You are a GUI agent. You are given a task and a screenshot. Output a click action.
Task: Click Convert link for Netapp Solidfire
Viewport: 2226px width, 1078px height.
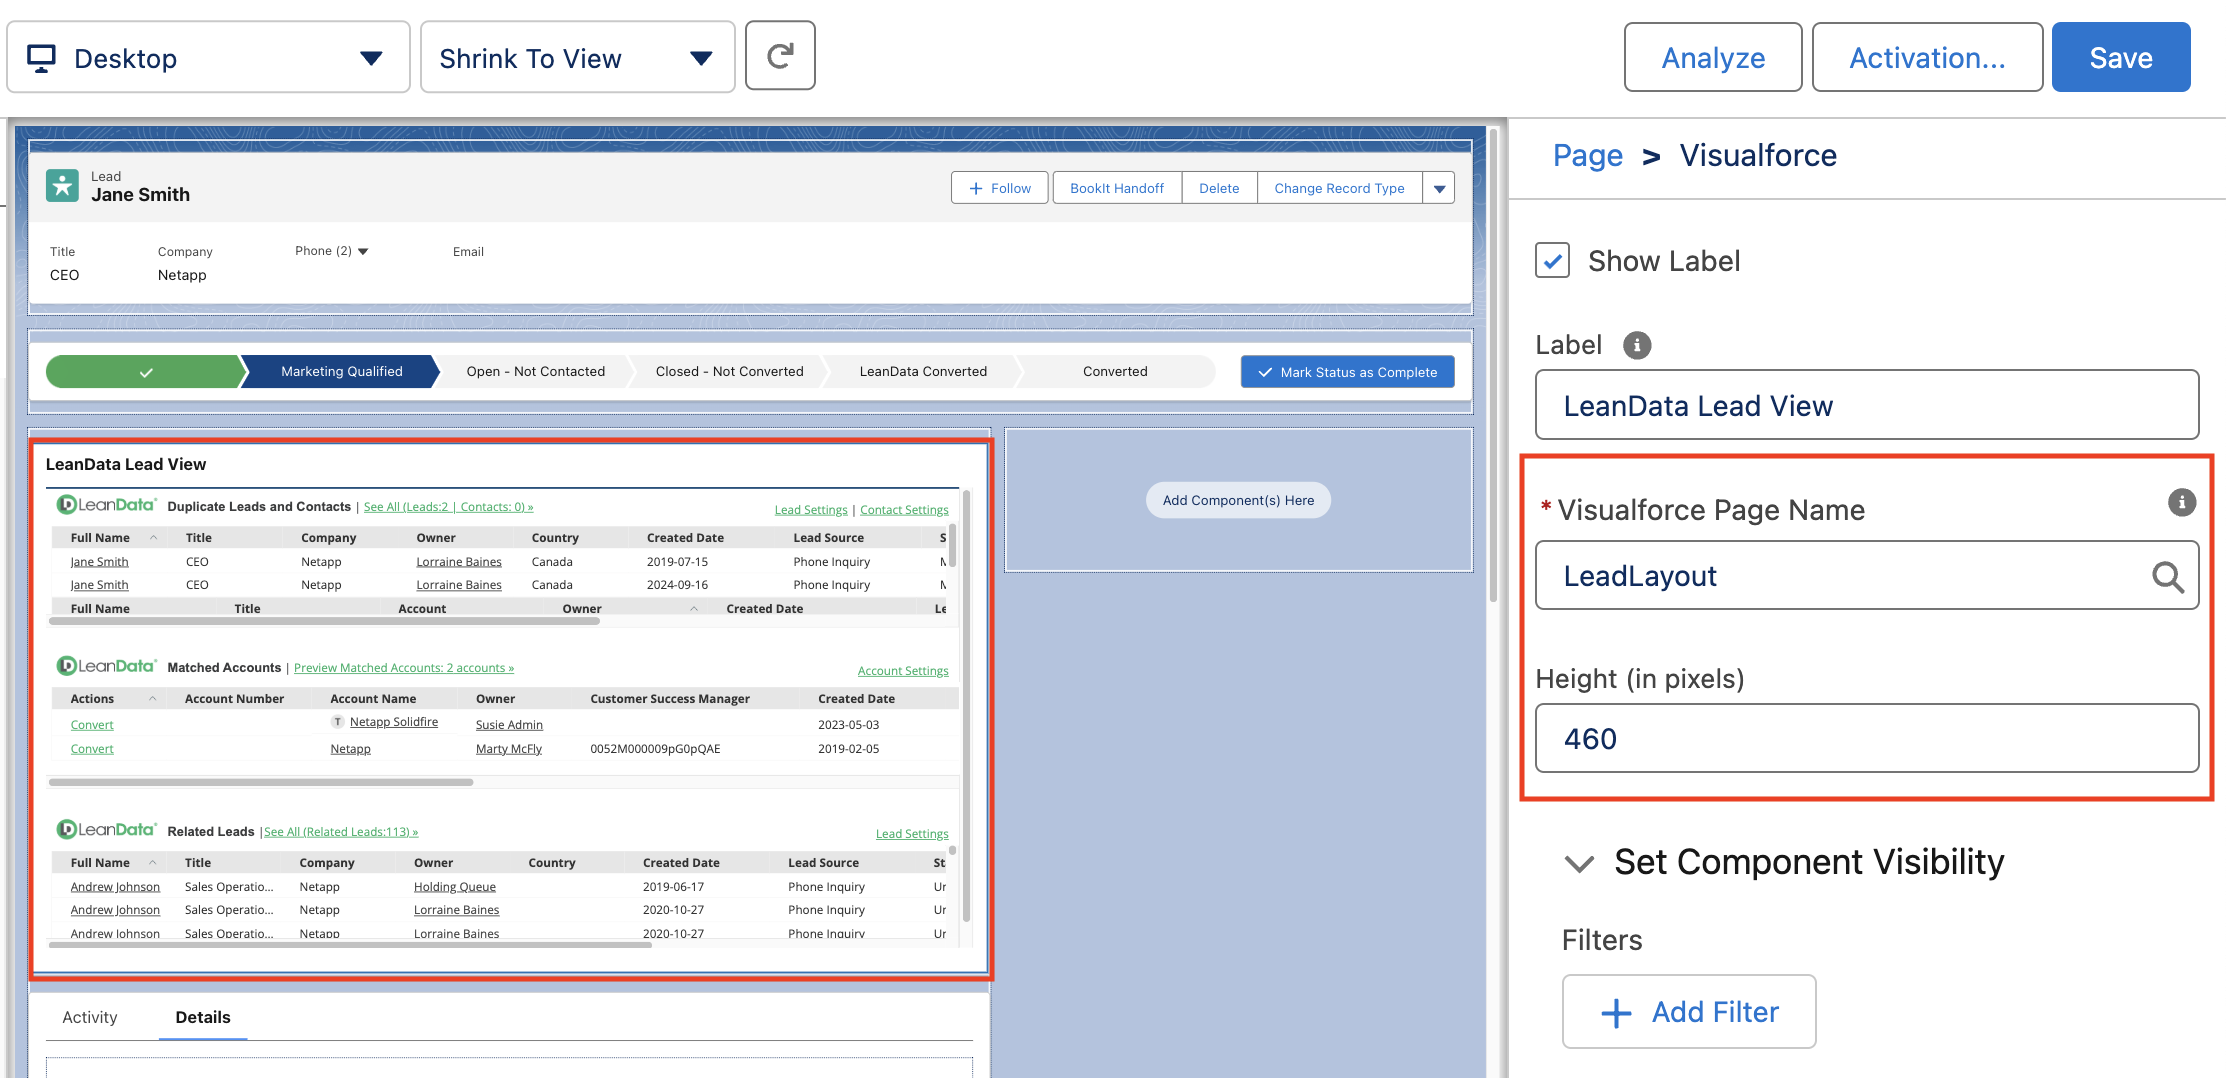92,725
